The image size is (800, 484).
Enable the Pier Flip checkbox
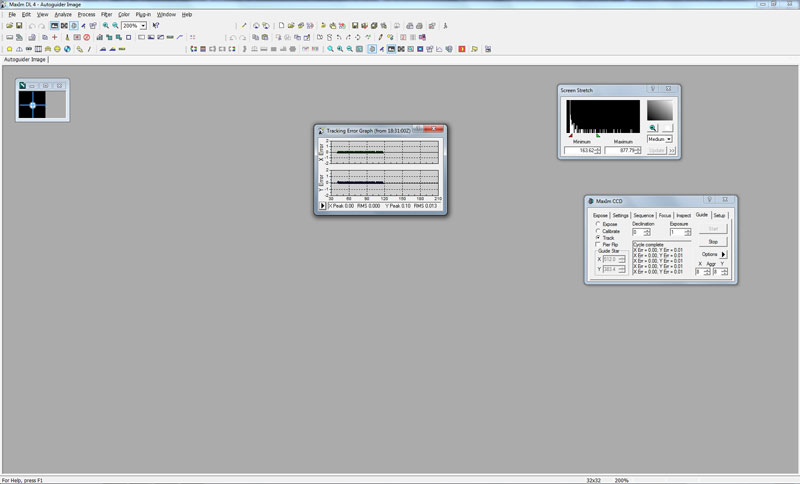click(x=598, y=244)
